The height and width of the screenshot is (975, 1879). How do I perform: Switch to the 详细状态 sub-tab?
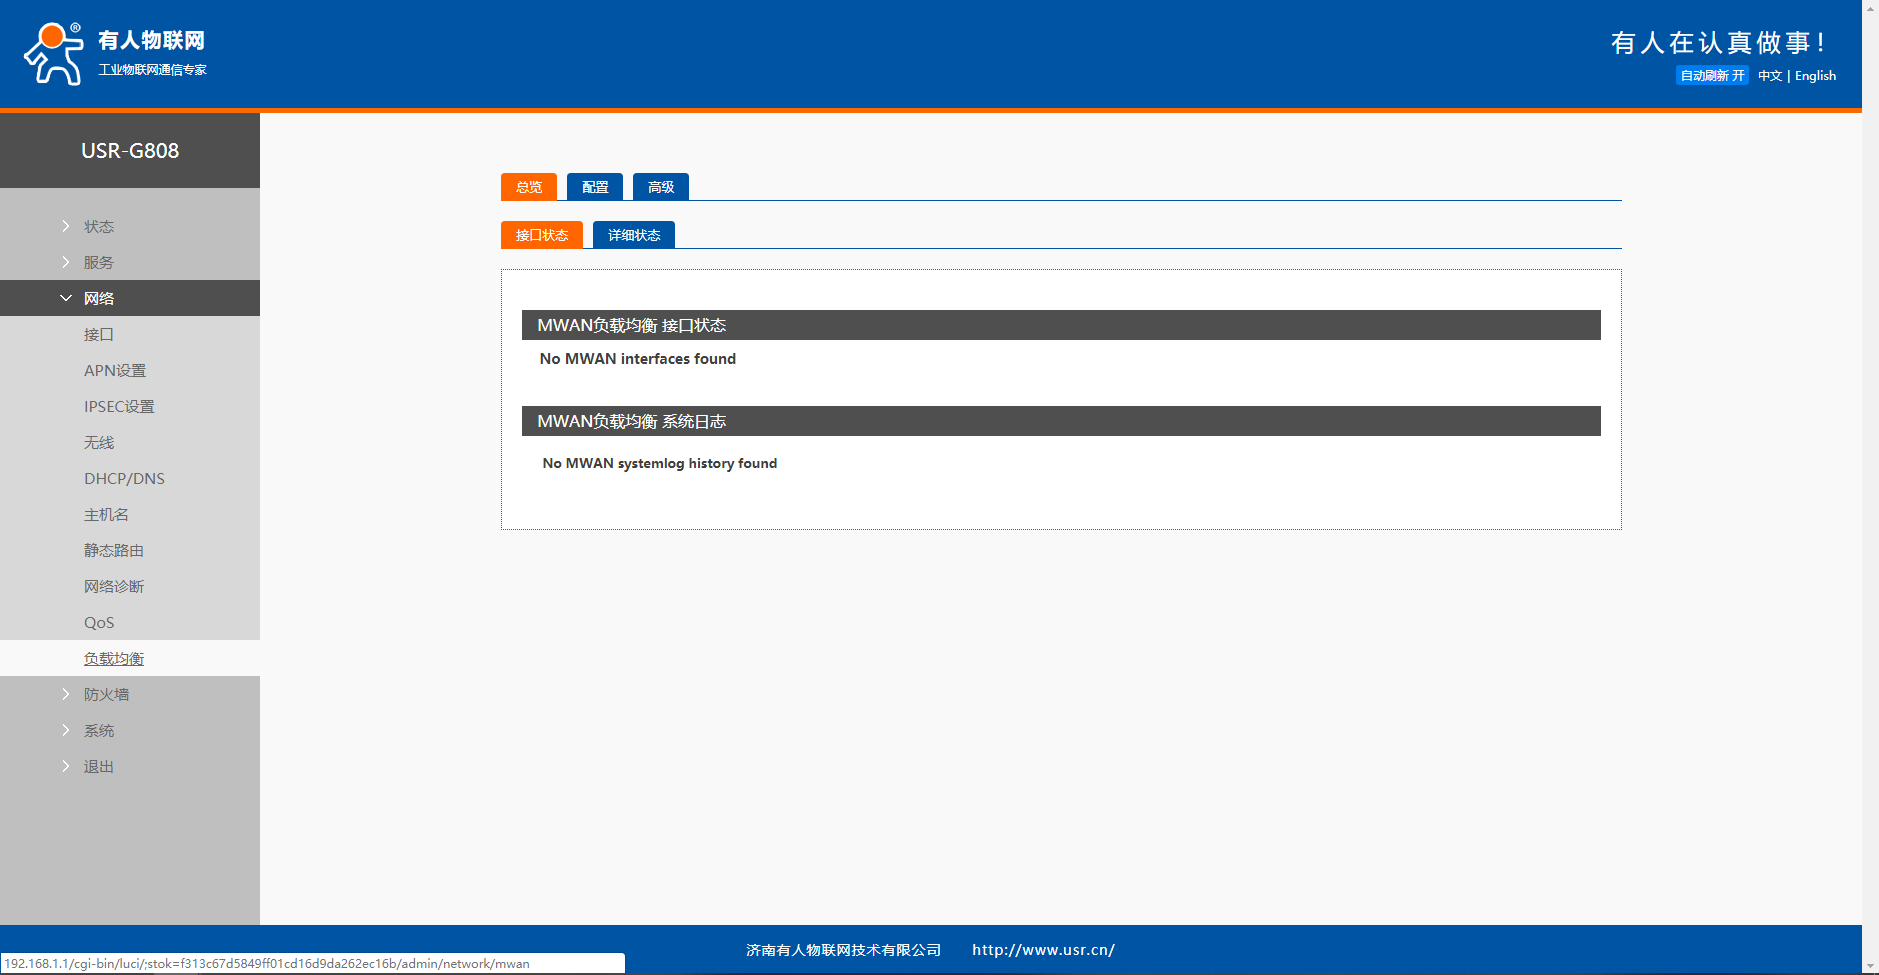pos(633,235)
